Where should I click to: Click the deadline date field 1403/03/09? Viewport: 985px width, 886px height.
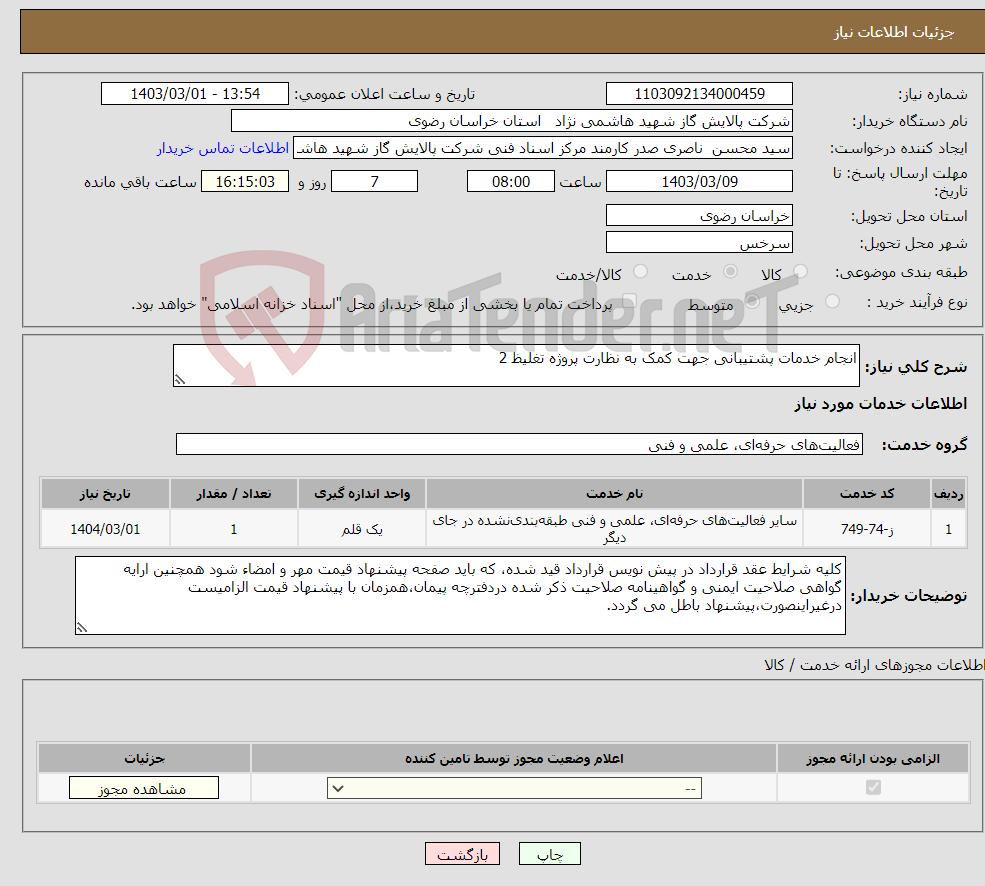pos(699,182)
